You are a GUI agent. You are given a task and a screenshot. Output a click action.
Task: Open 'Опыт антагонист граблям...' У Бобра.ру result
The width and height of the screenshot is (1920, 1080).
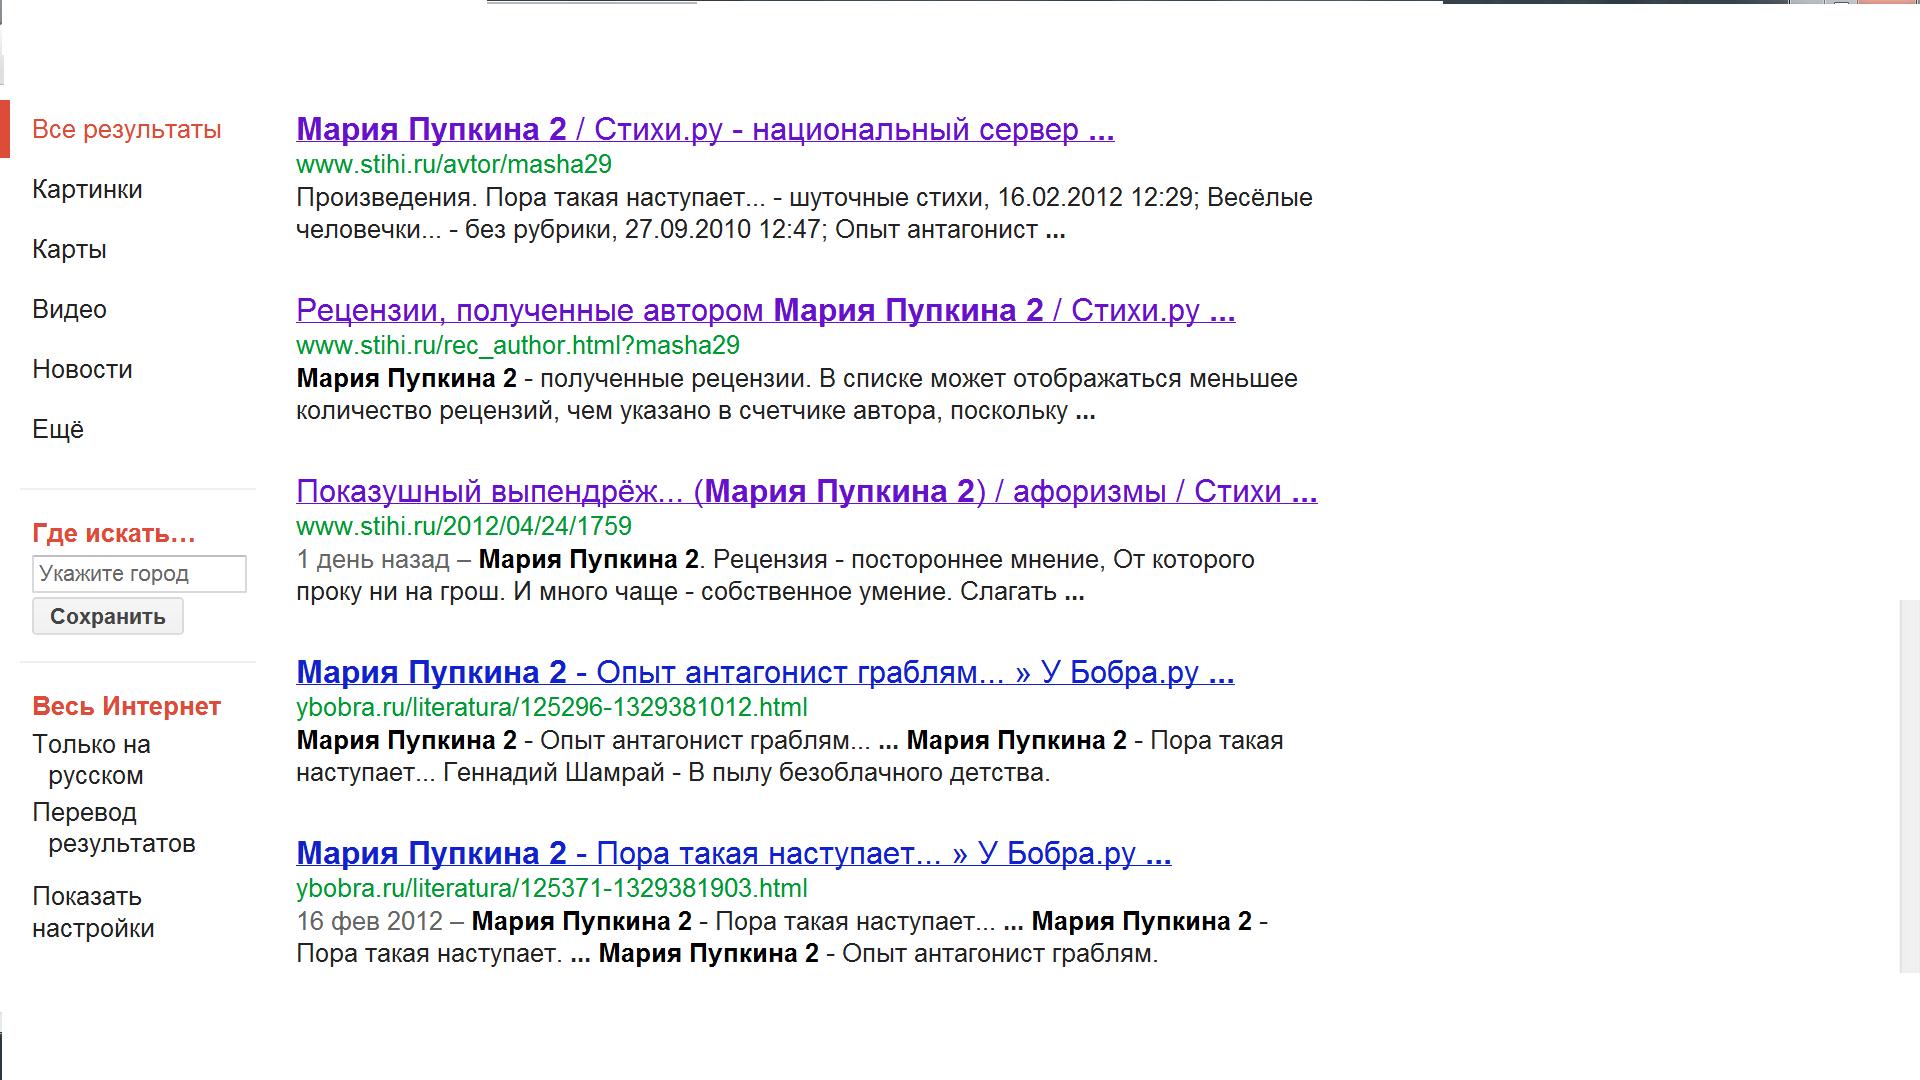pos(765,673)
